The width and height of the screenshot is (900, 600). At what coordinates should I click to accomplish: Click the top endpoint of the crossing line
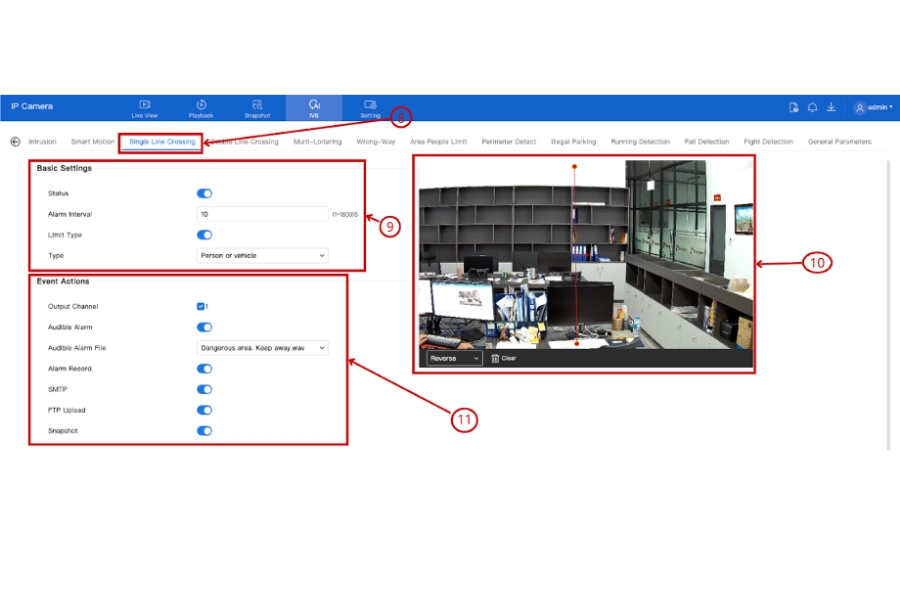[x=575, y=167]
